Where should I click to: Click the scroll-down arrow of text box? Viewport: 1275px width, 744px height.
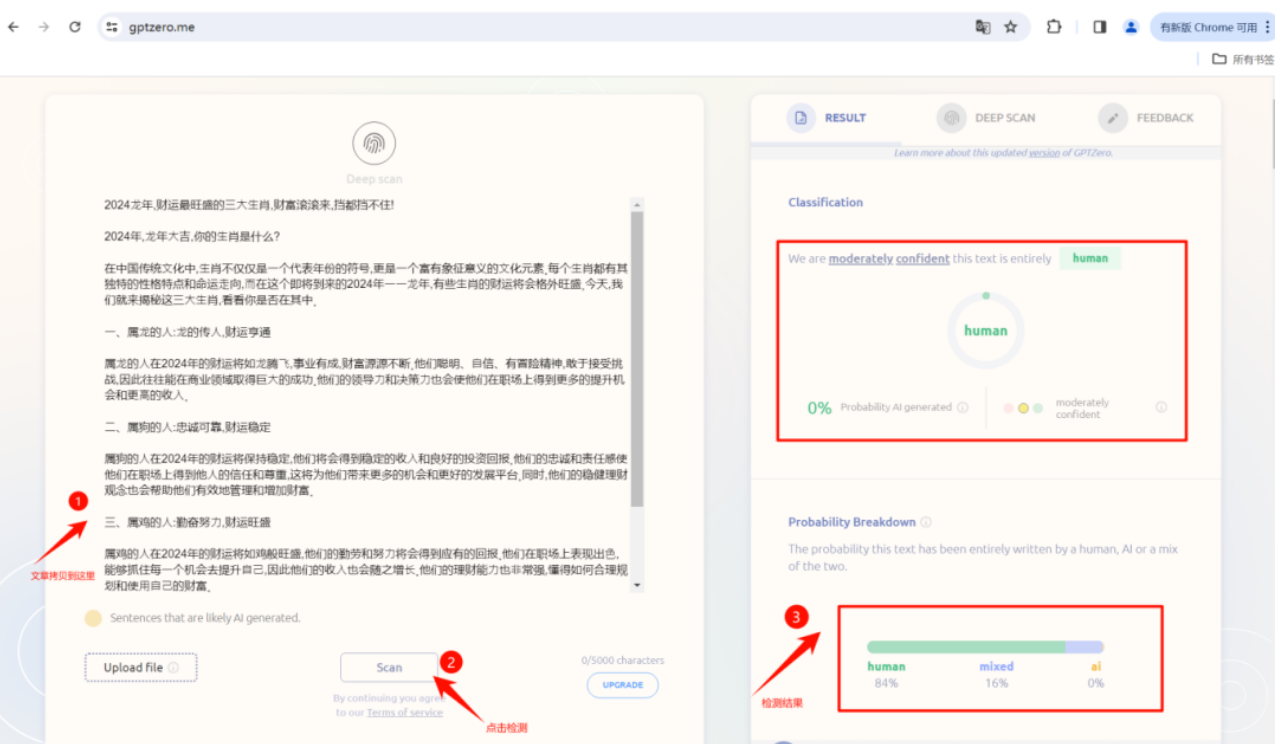(x=638, y=585)
